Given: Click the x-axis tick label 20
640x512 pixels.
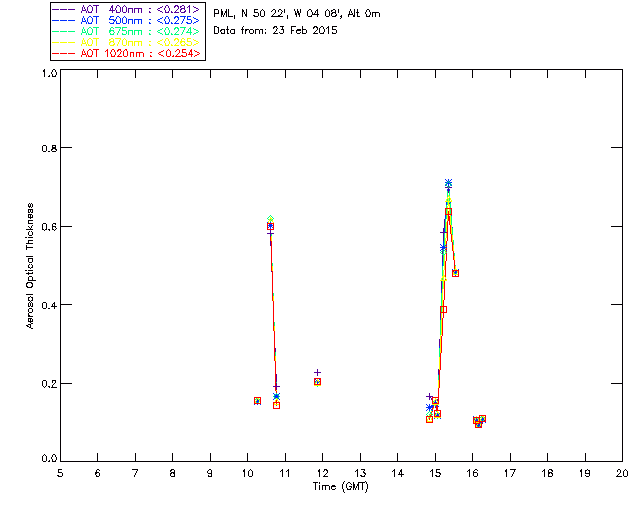Looking at the screenshot, I should pyautogui.click(x=622, y=473).
